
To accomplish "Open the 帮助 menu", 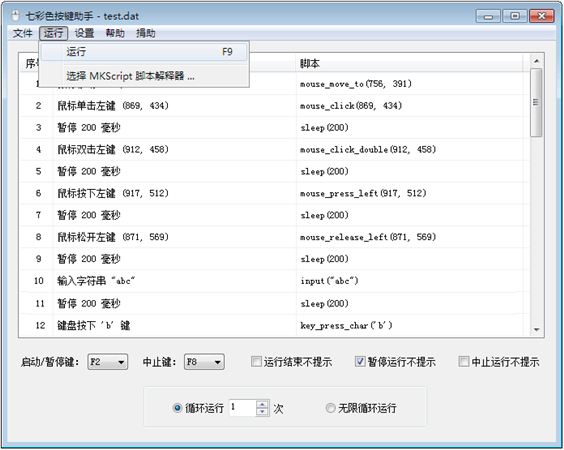I will (115, 33).
